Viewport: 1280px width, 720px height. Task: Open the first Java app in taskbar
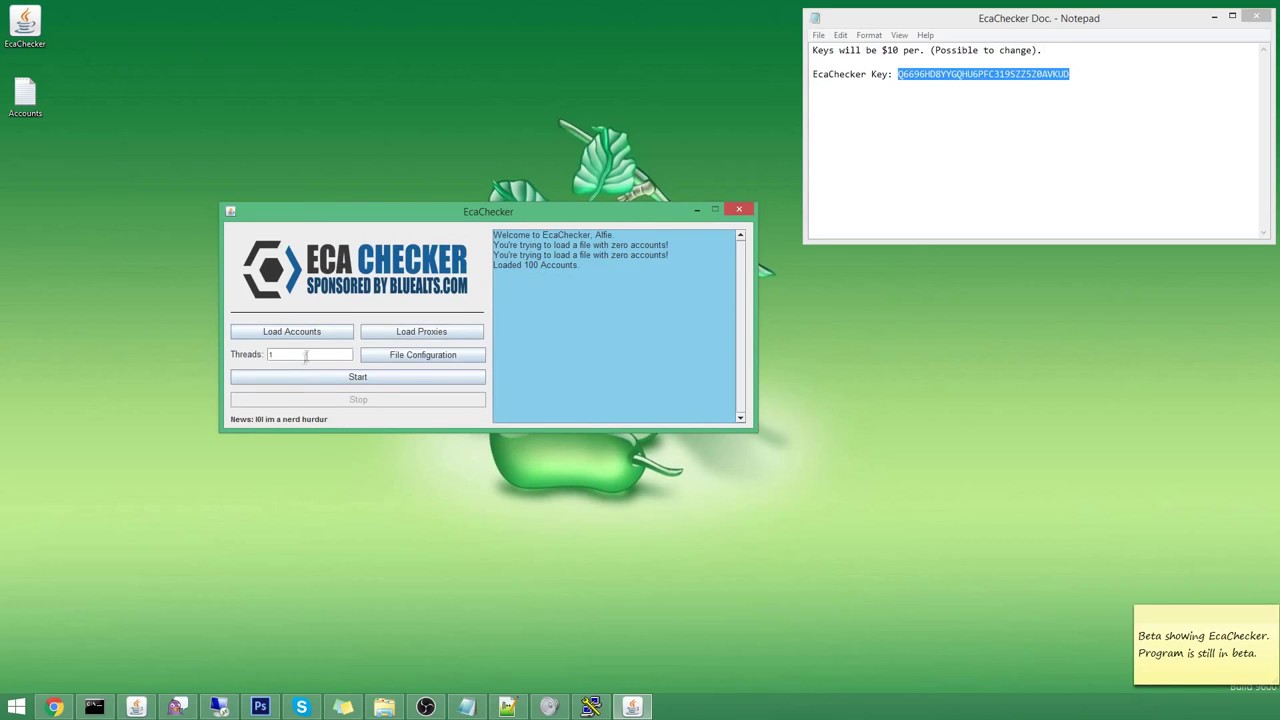point(136,707)
